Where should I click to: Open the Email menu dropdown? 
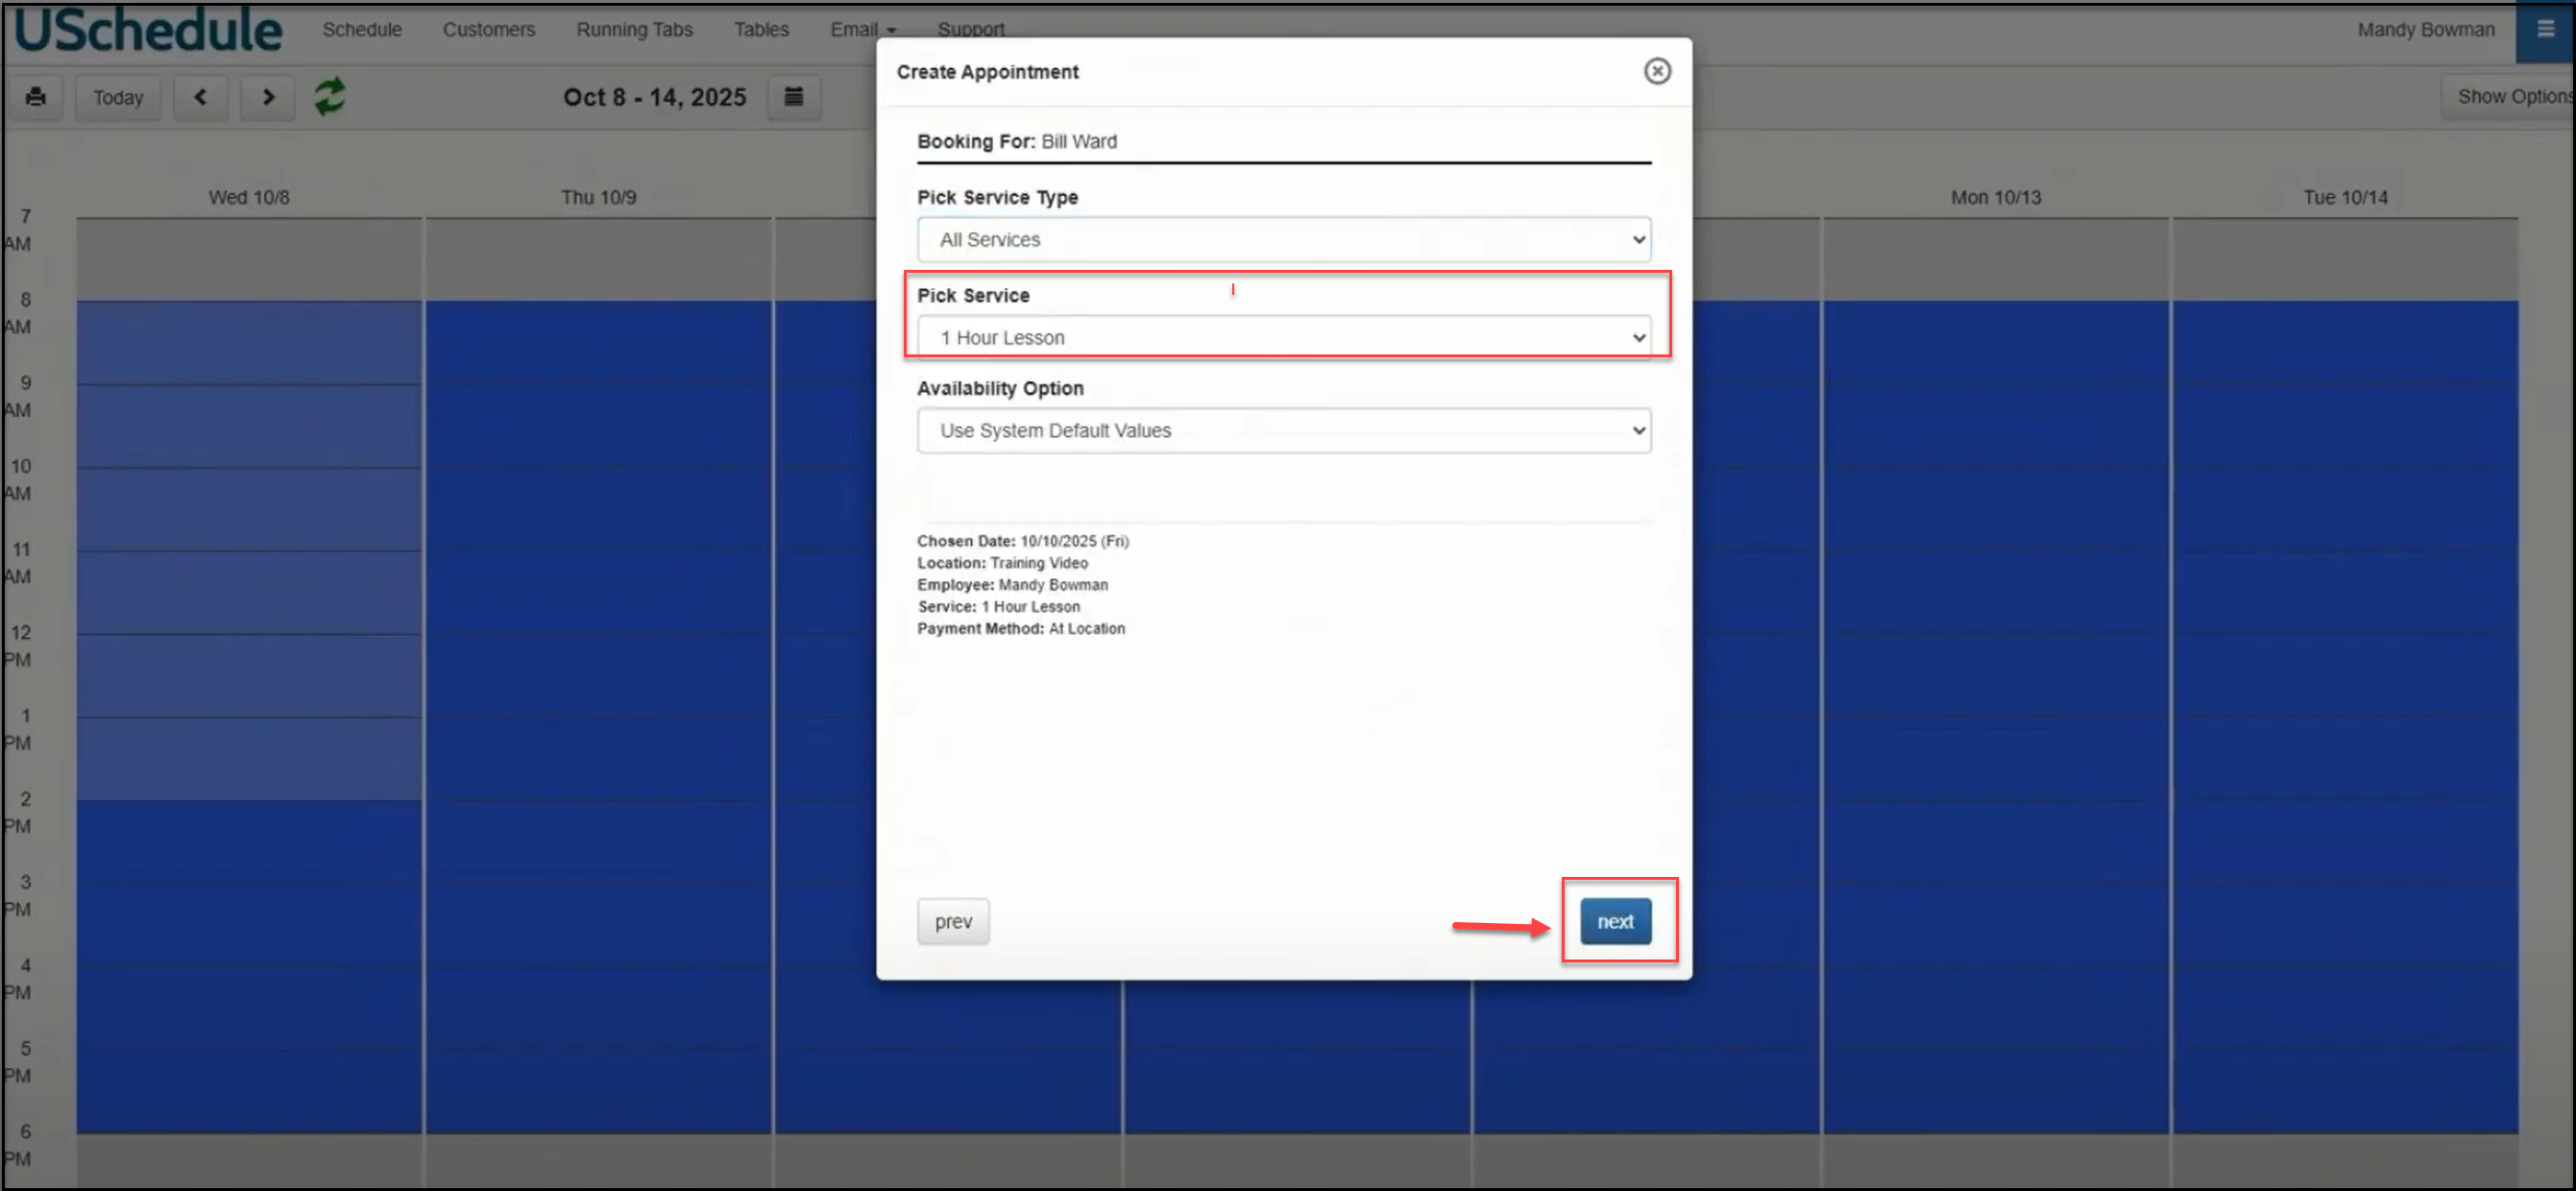[x=862, y=30]
